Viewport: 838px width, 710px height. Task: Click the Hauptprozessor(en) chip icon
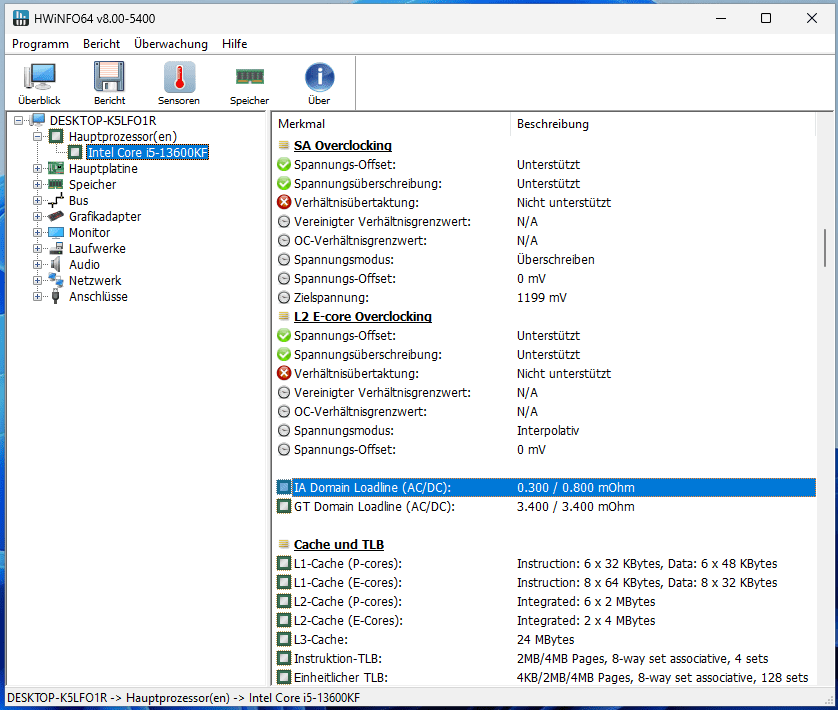[56, 136]
